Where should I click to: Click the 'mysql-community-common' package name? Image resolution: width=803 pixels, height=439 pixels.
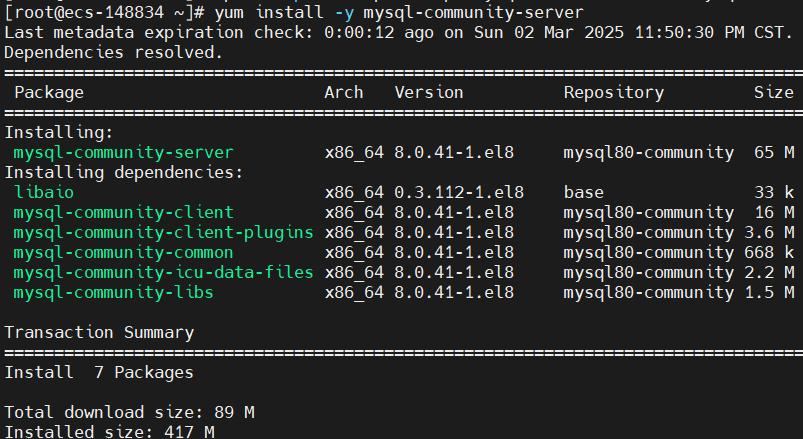123,253
